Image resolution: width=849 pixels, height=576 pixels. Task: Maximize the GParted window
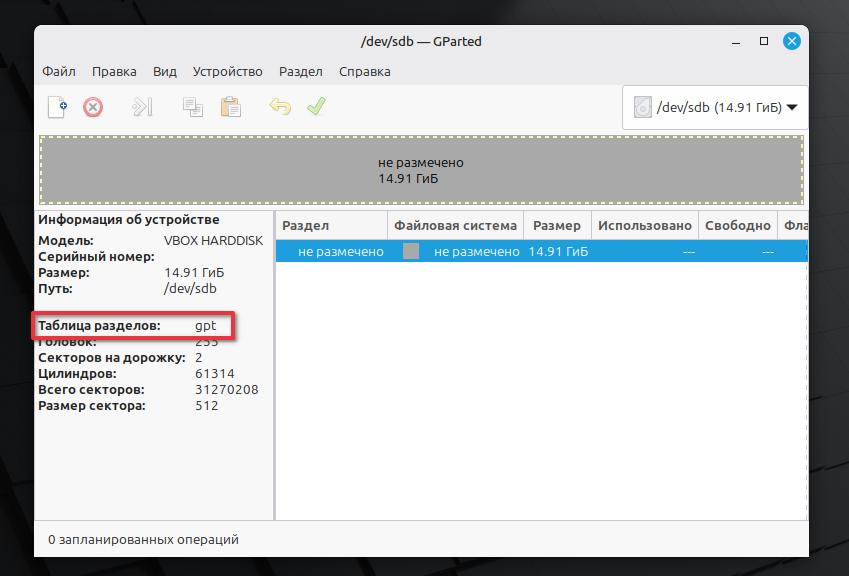(764, 41)
